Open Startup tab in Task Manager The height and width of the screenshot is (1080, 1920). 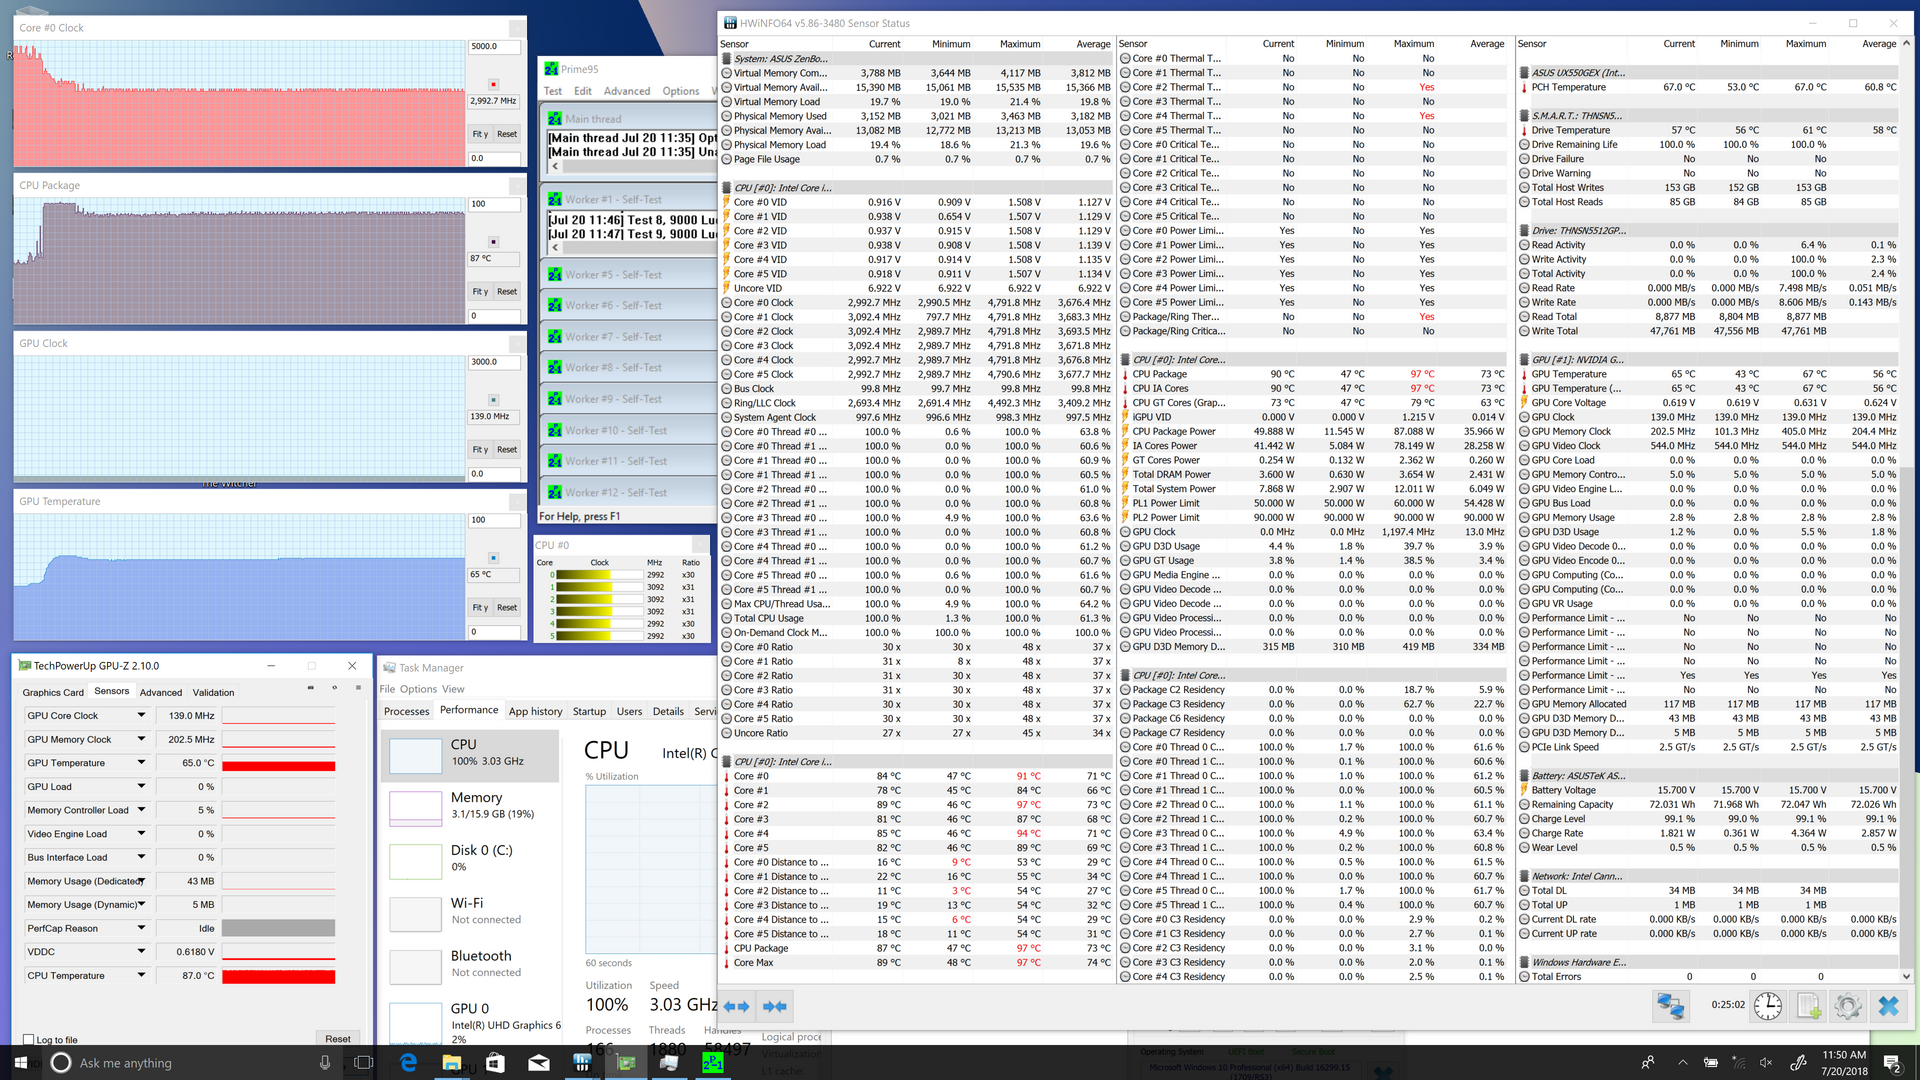(x=589, y=712)
